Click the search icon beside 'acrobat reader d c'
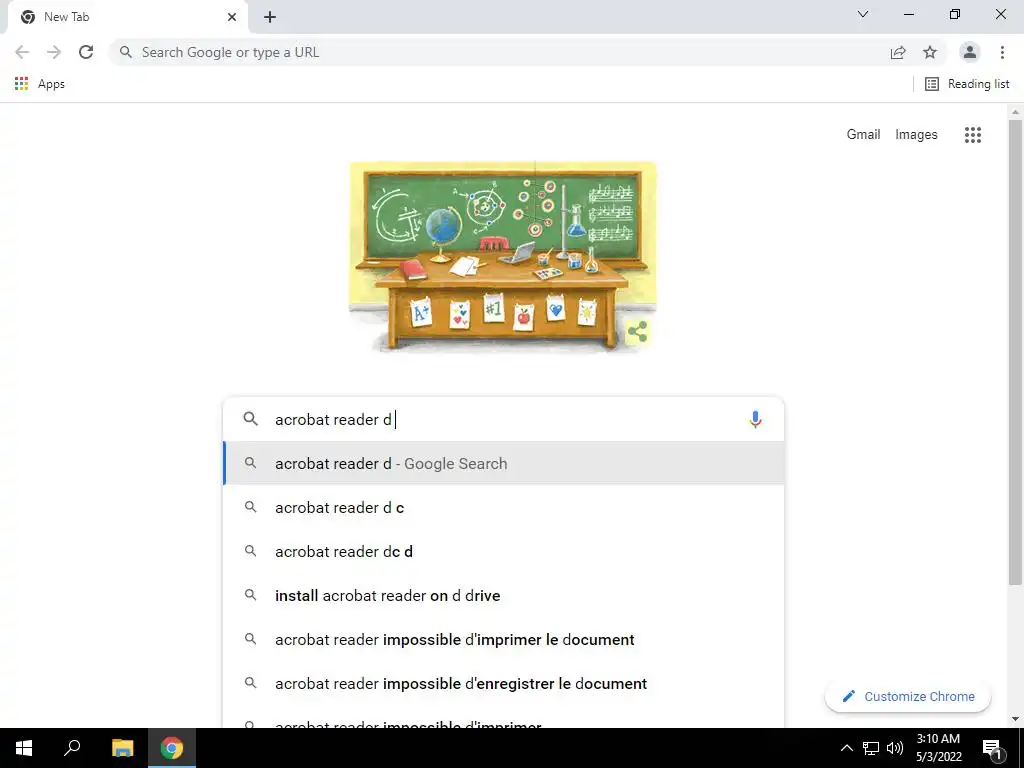Viewport: 1024px width, 768px height. 250,507
